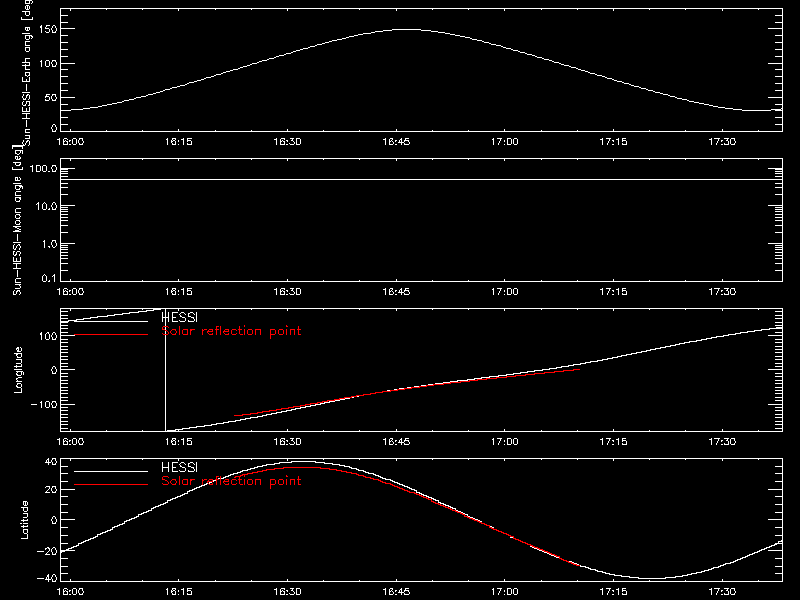Image resolution: width=800 pixels, height=600 pixels.
Task: Select Solar reflection point legend in Longitude plot
Action: (x=231, y=331)
